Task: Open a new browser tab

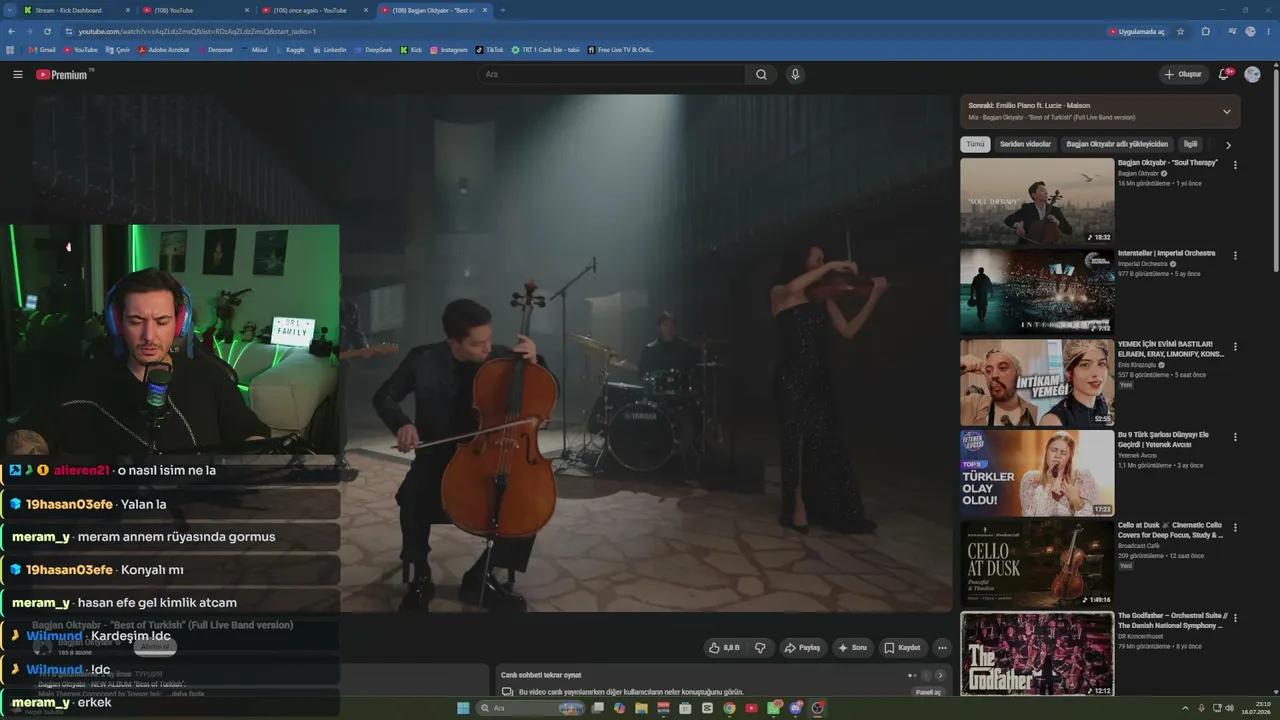Action: [x=502, y=10]
